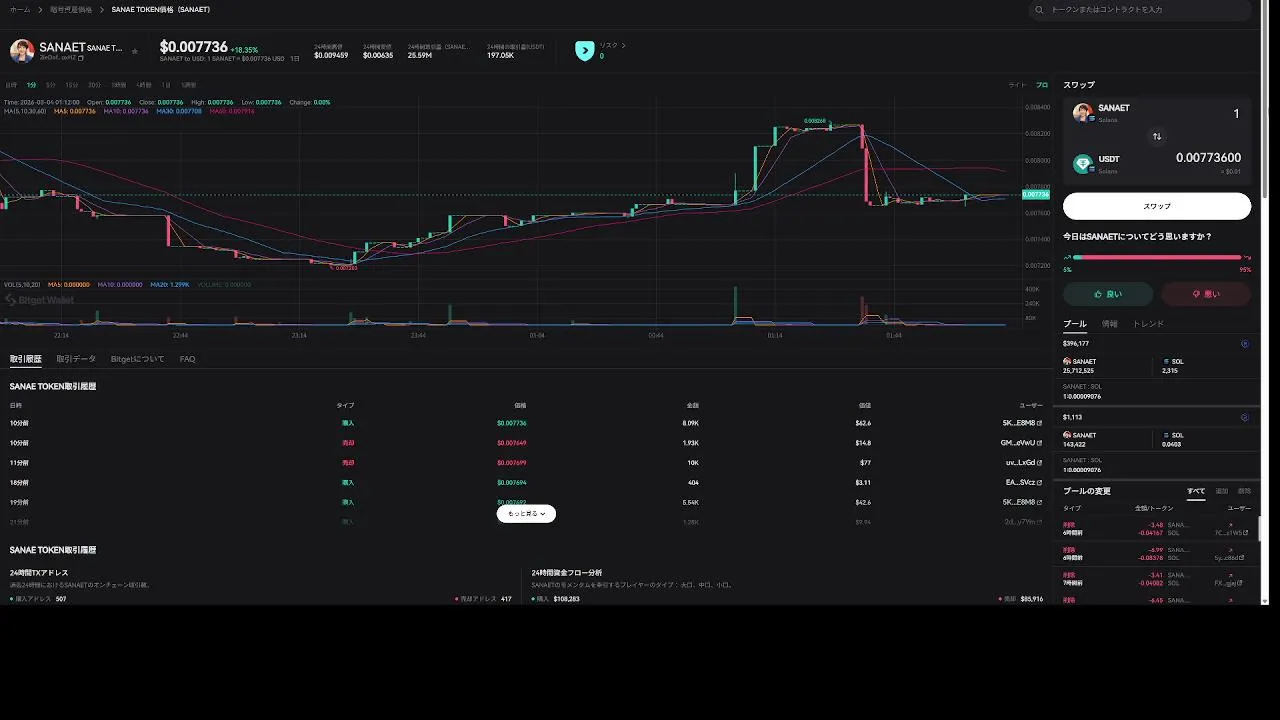Open user link 5K...E8M8 in 10分前 buy row
This screenshot has height=720, width=1280.
coord(1022,423)
